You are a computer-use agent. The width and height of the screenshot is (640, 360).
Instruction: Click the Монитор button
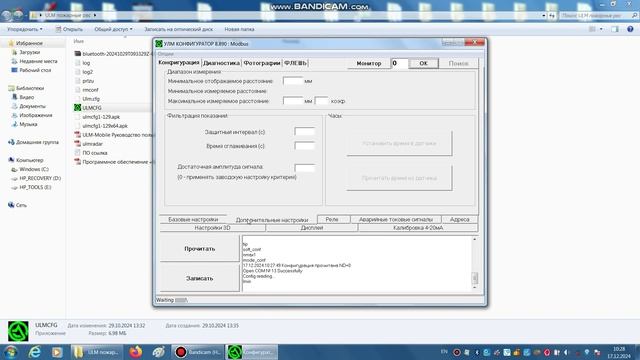pyautogui.click(x=369, y=63)
